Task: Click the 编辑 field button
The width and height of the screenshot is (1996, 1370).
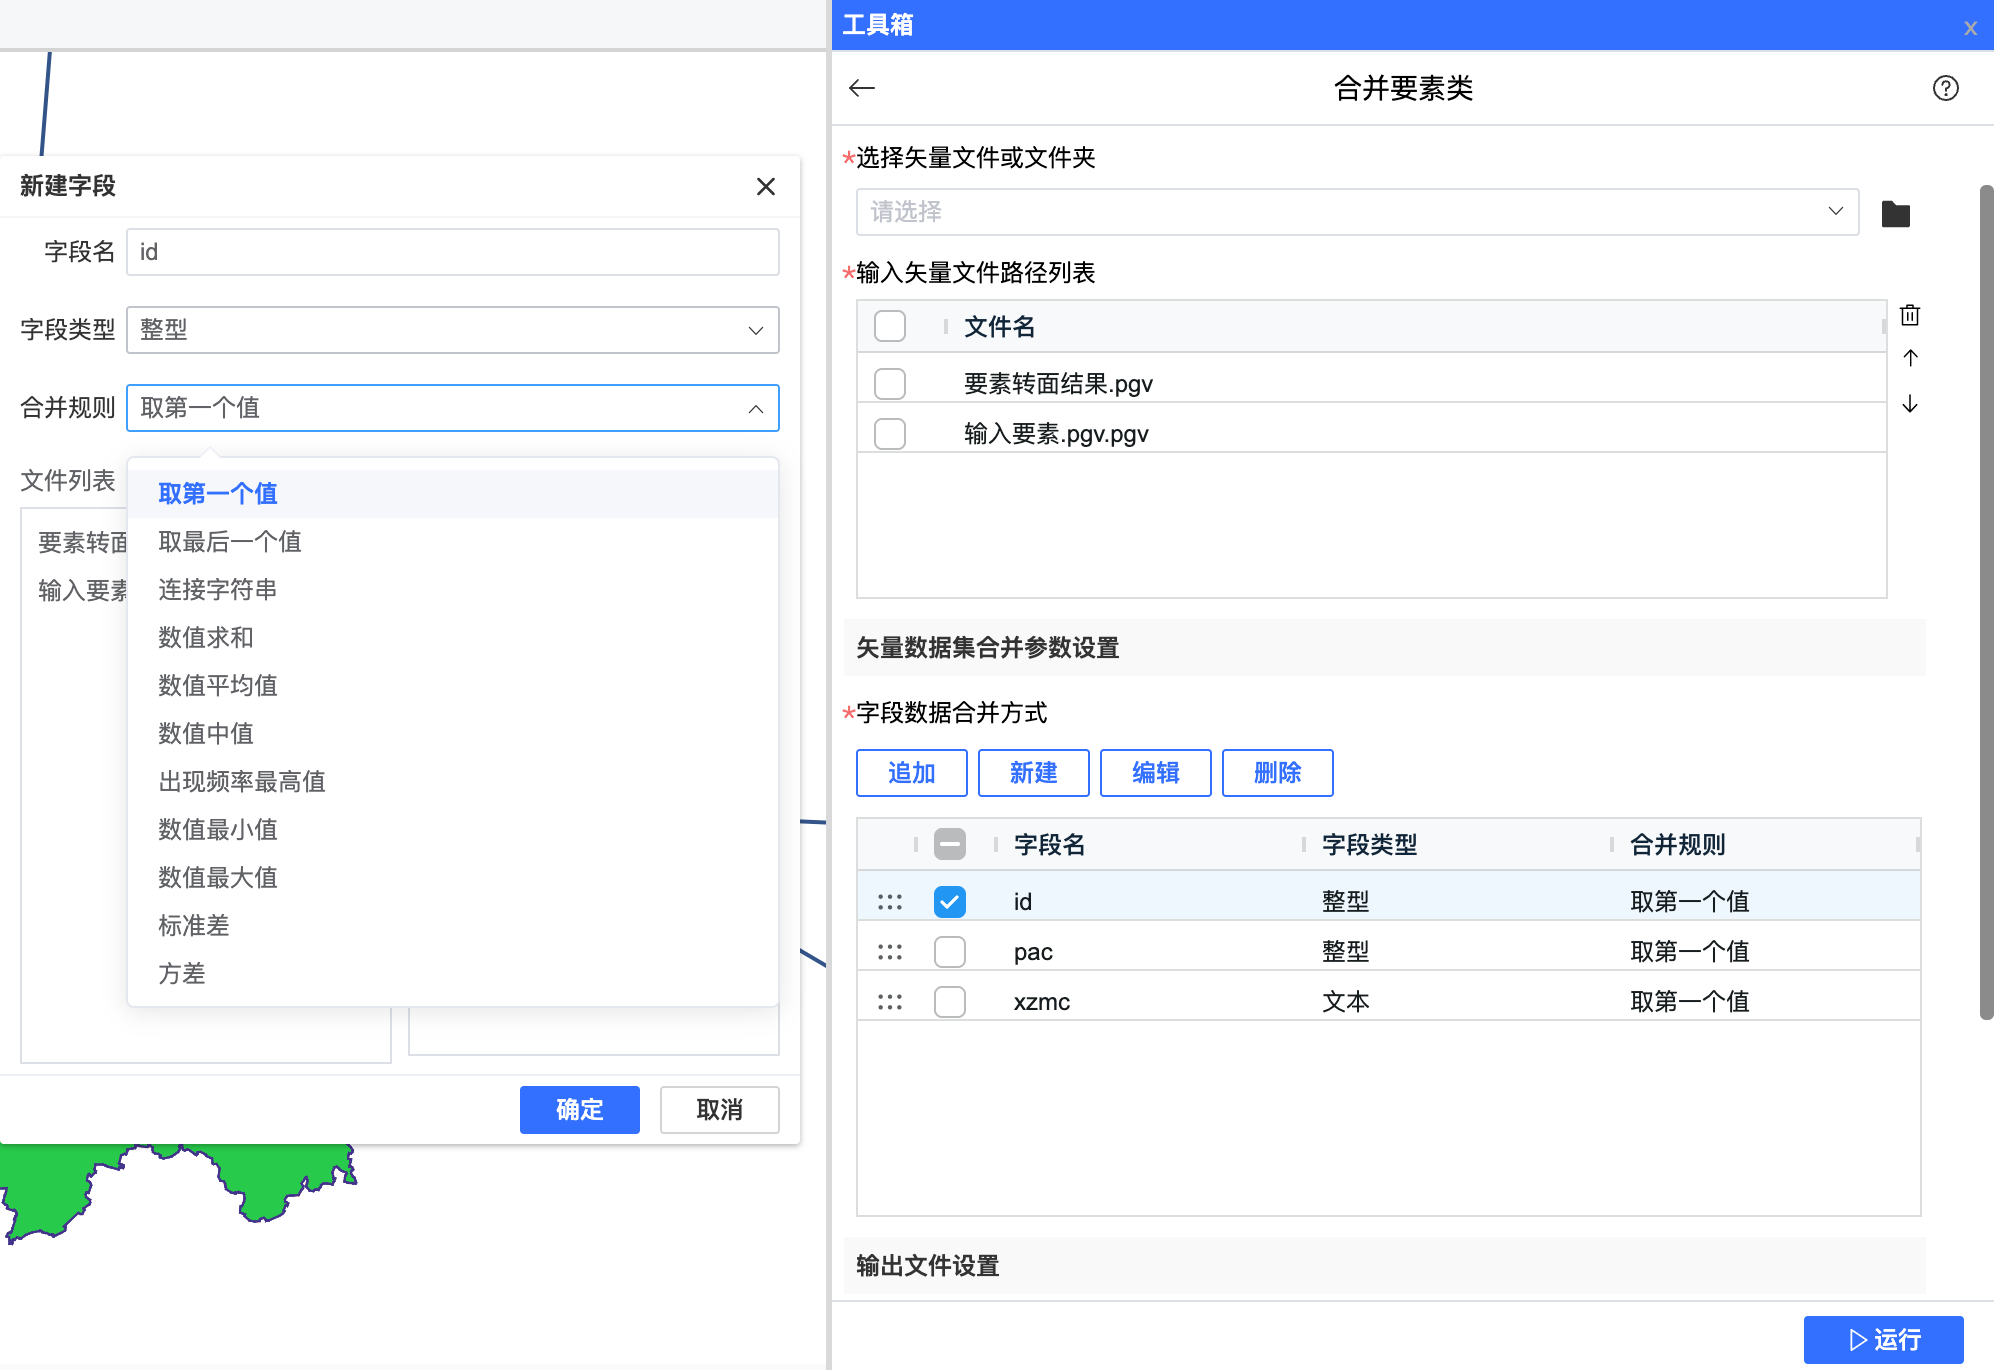Action: click(1156, 773)
